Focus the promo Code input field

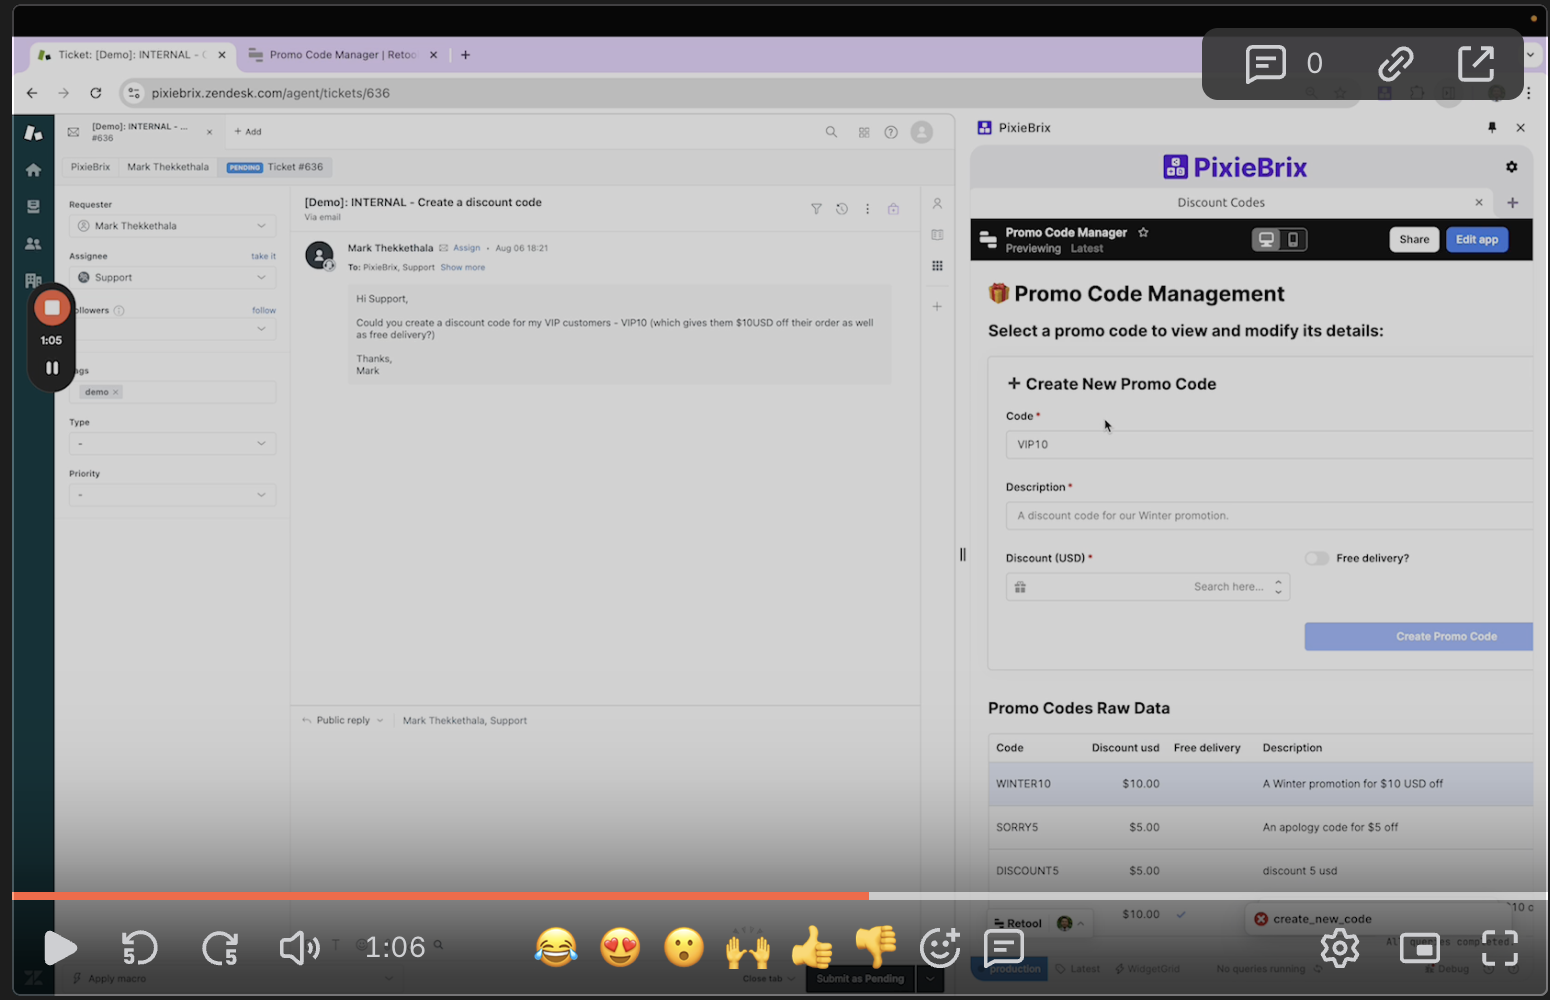point(1269,444)
